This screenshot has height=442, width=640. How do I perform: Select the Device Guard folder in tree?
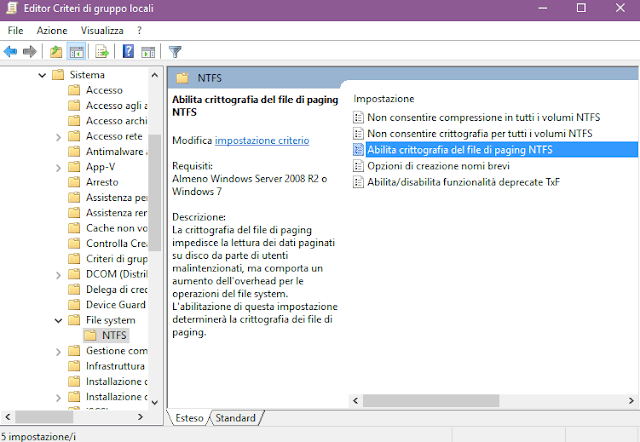(x=116, y=305)
